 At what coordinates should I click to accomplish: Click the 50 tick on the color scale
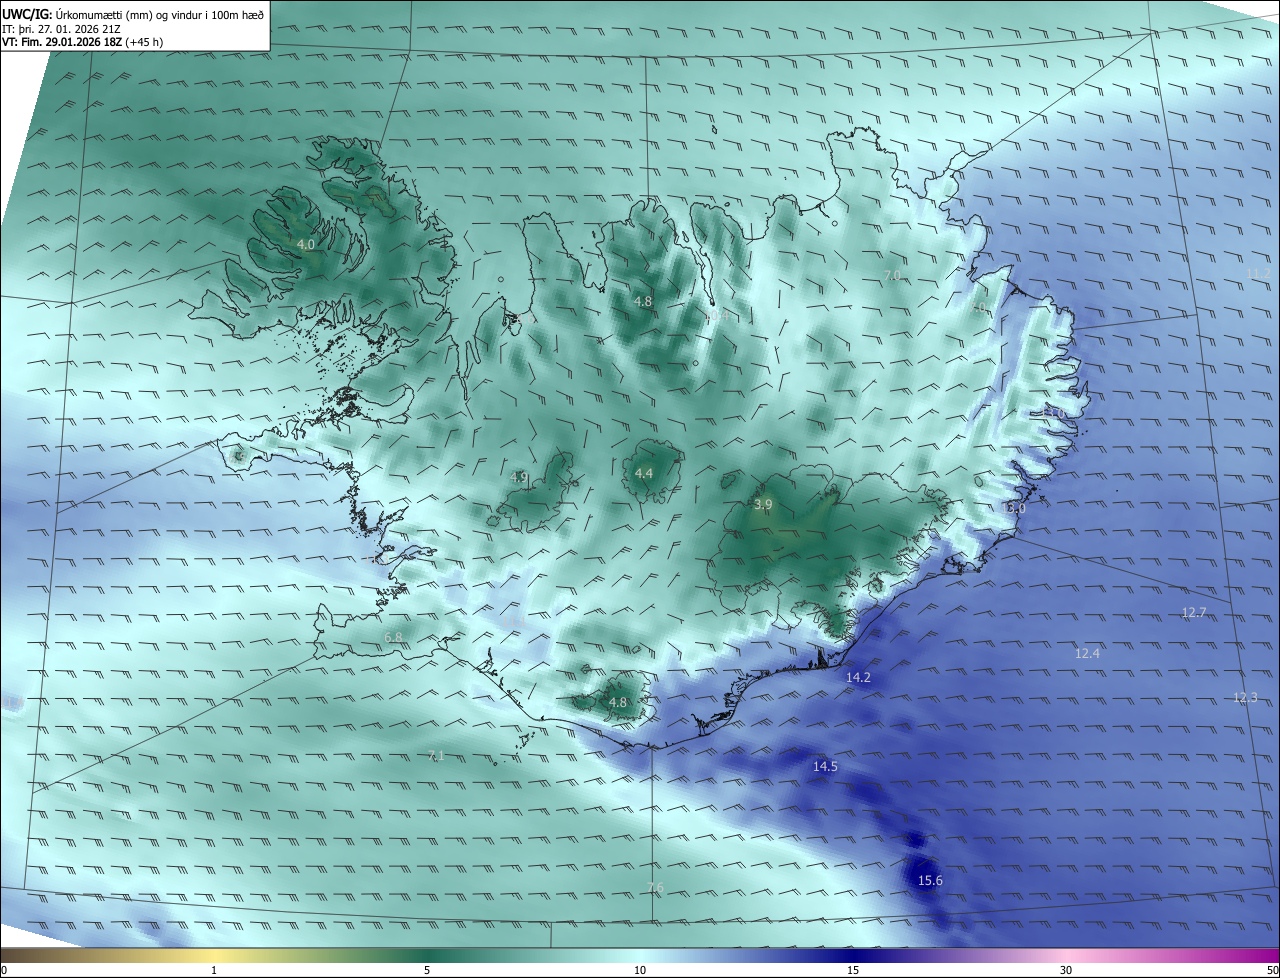coord(1272,970)
